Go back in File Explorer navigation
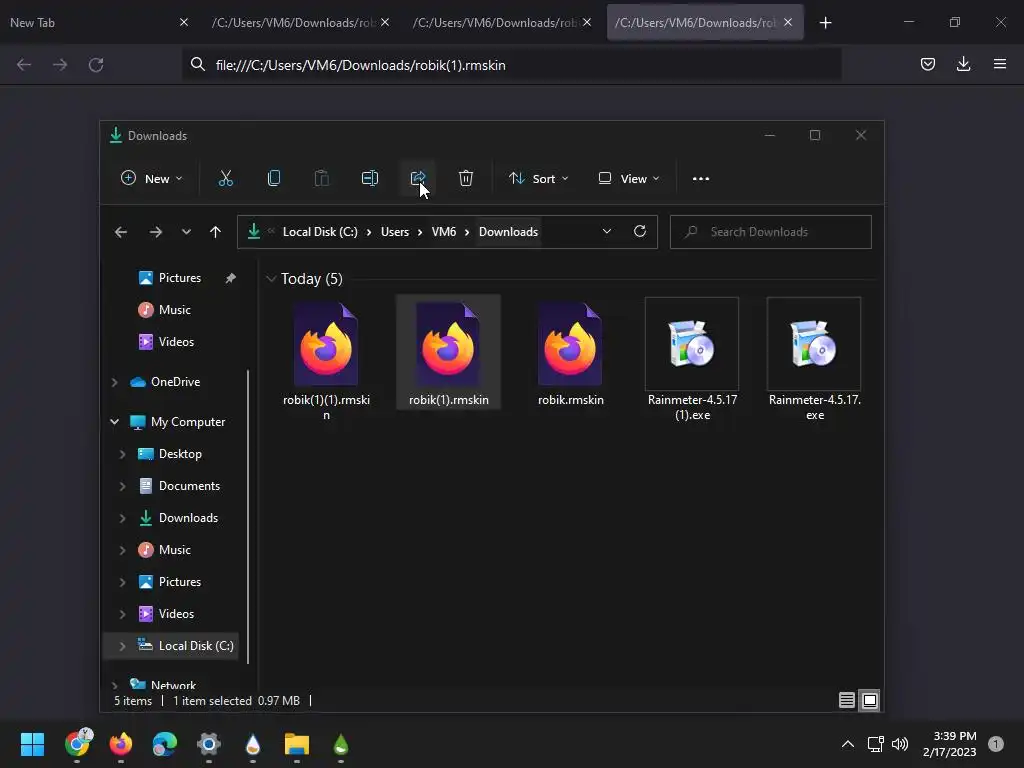Screen dimensions: 1024x768 click(121, 232)
